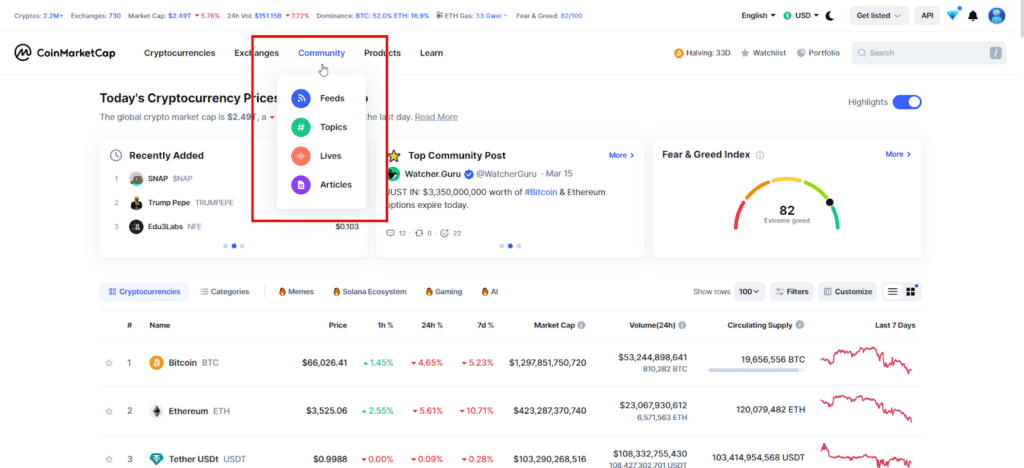The image size is (1024, 468).
Task: Click the Read More link
Action: pos(436,117)
